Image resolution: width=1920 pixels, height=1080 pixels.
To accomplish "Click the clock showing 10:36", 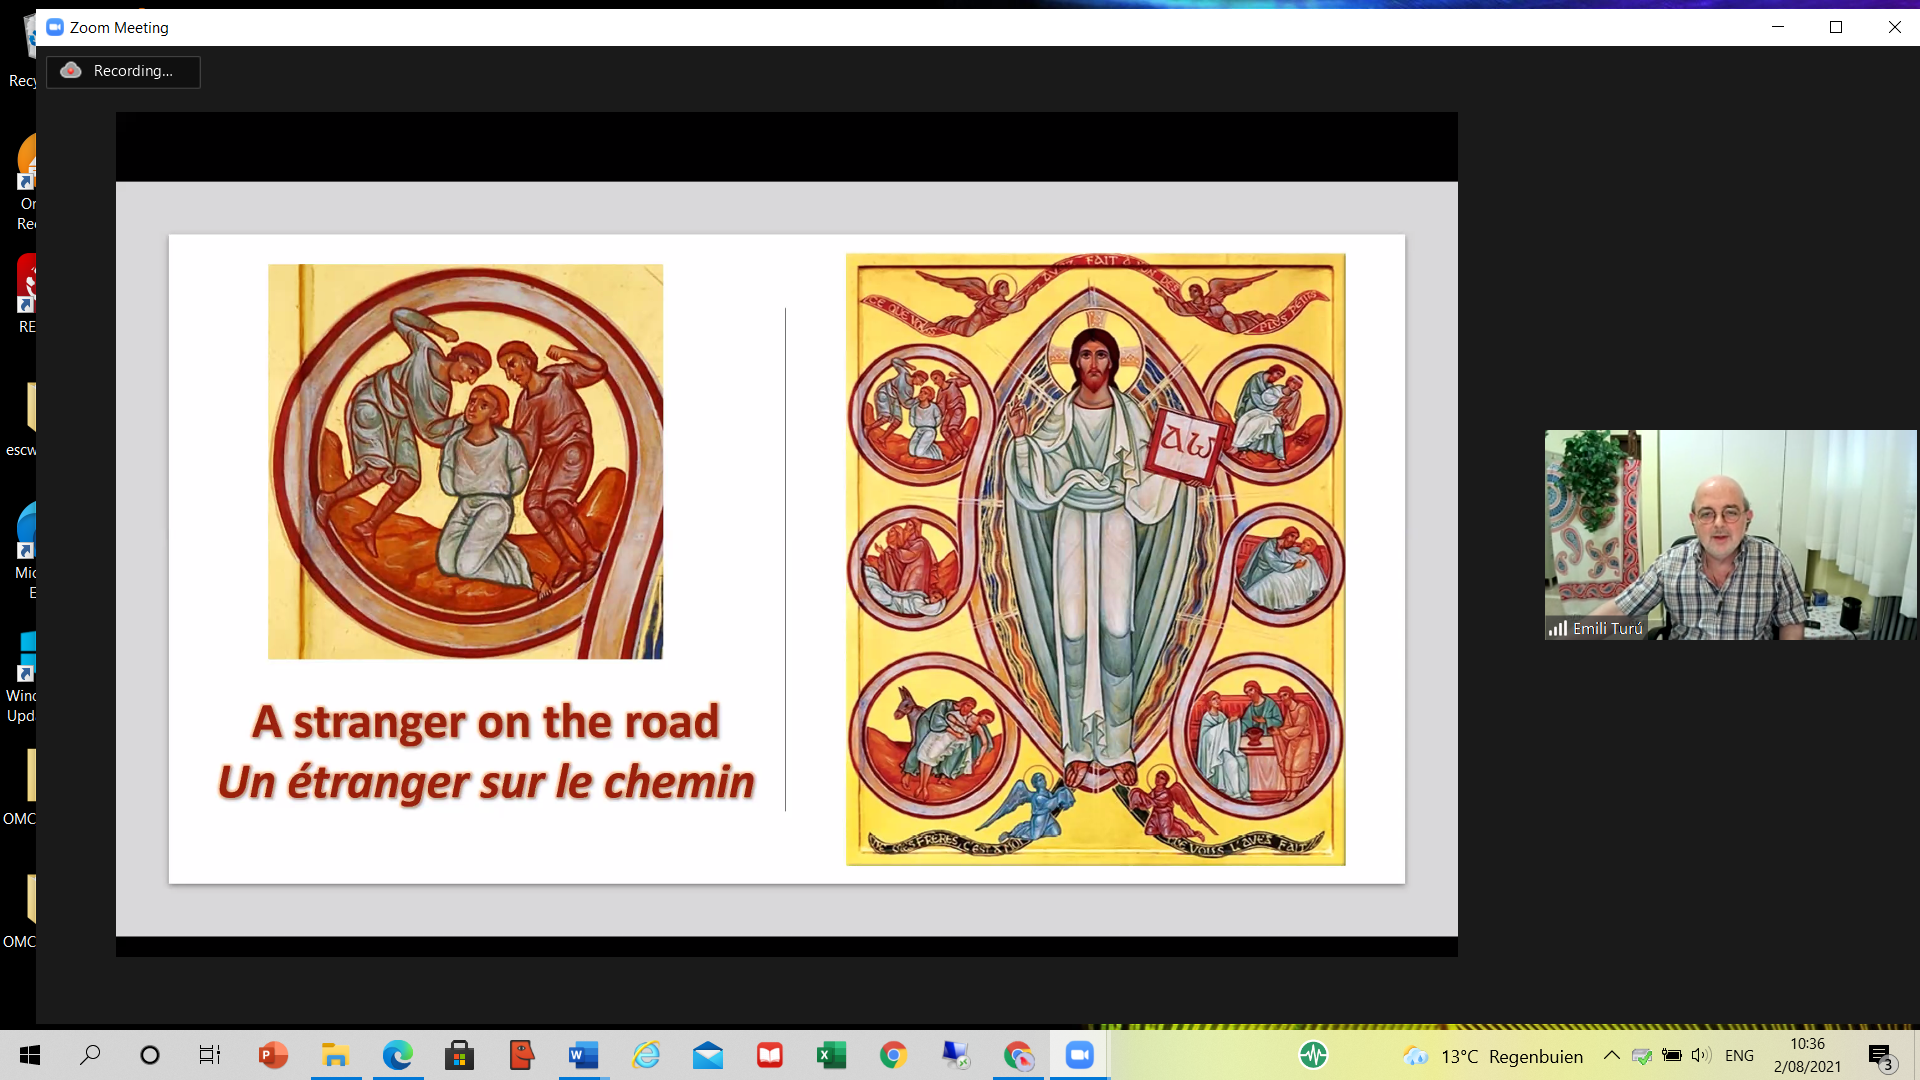I will [x=1807, y=1055].
